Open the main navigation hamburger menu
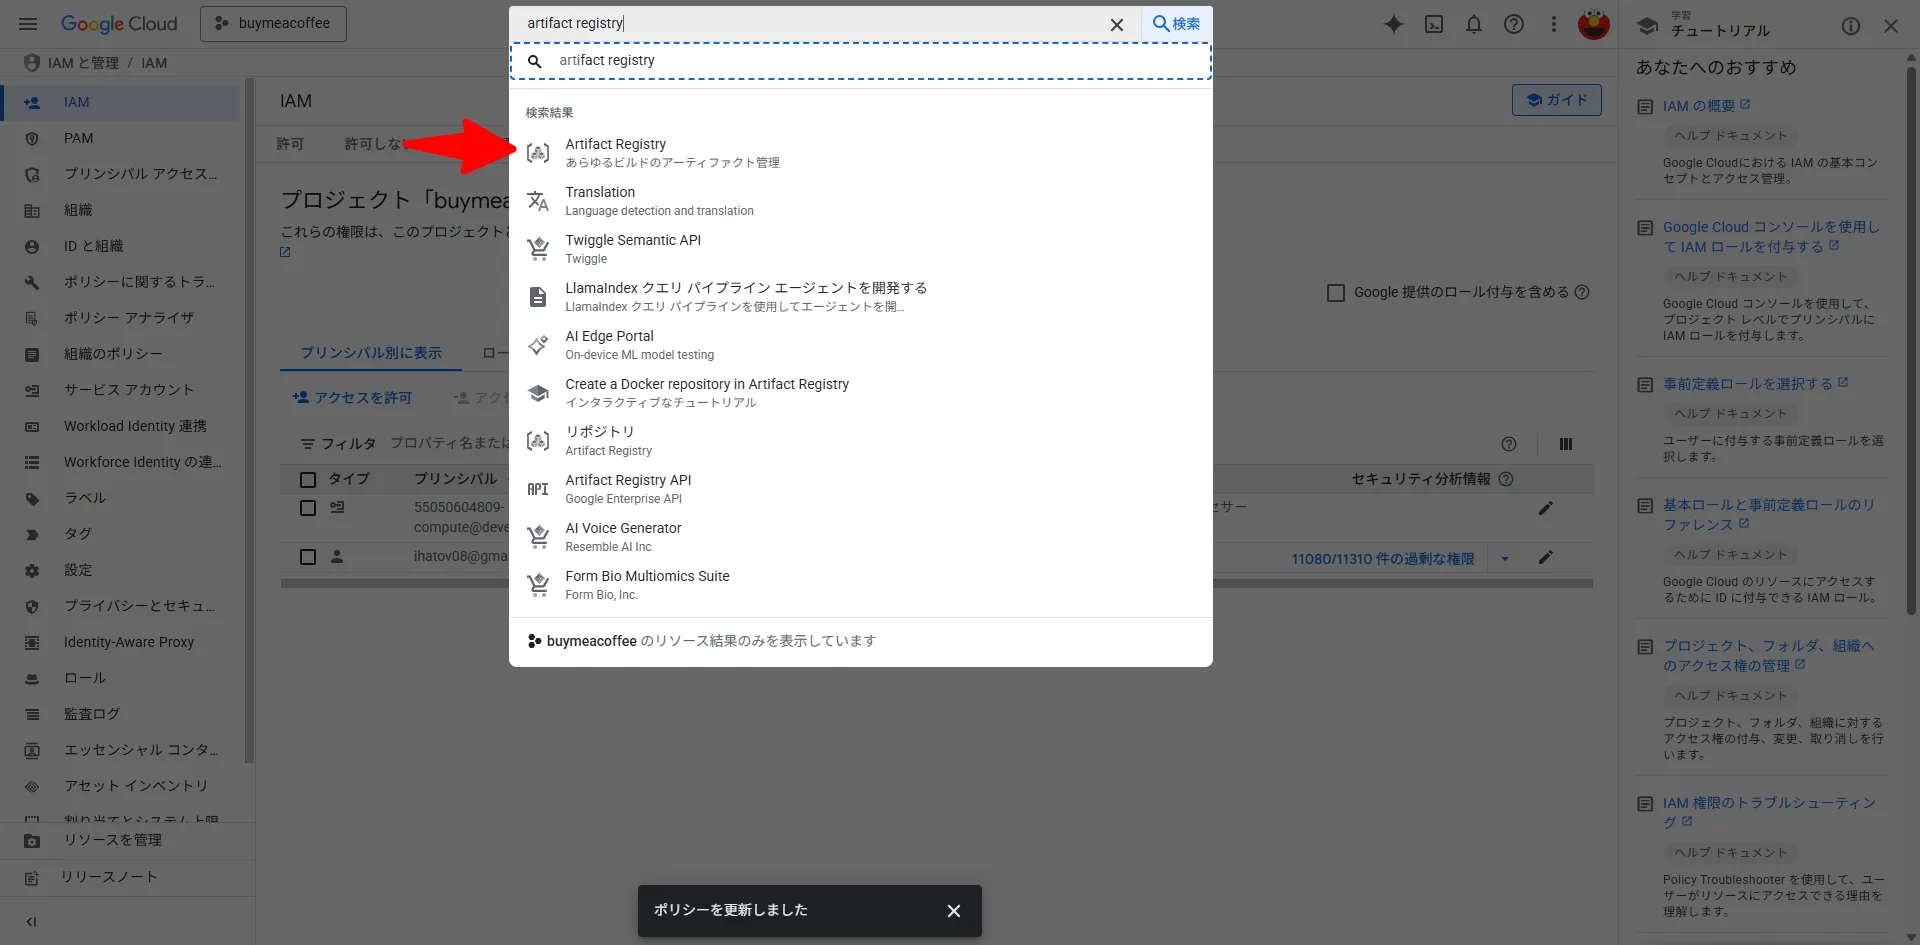Image resolution: width=1920 pixels, height=945 pixels. [x=28, y=24]
